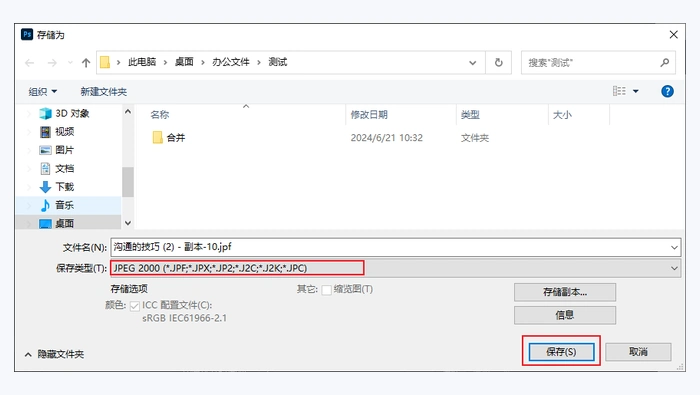Select 音乐 in the navigation pane

pos(64,205)
